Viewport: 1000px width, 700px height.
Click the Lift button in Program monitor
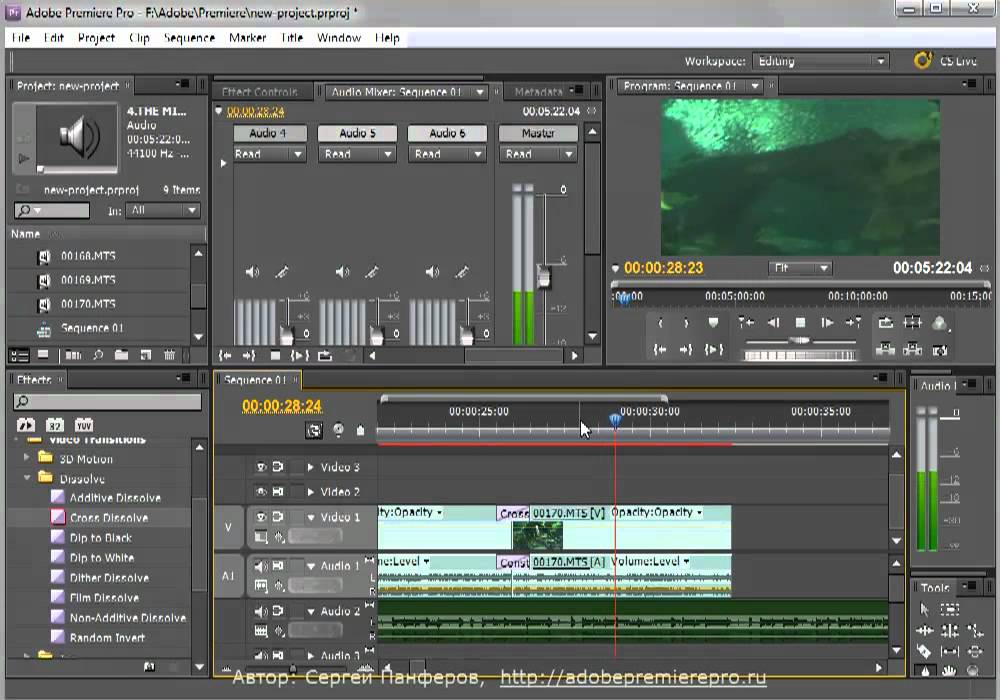tap(885, 349)
